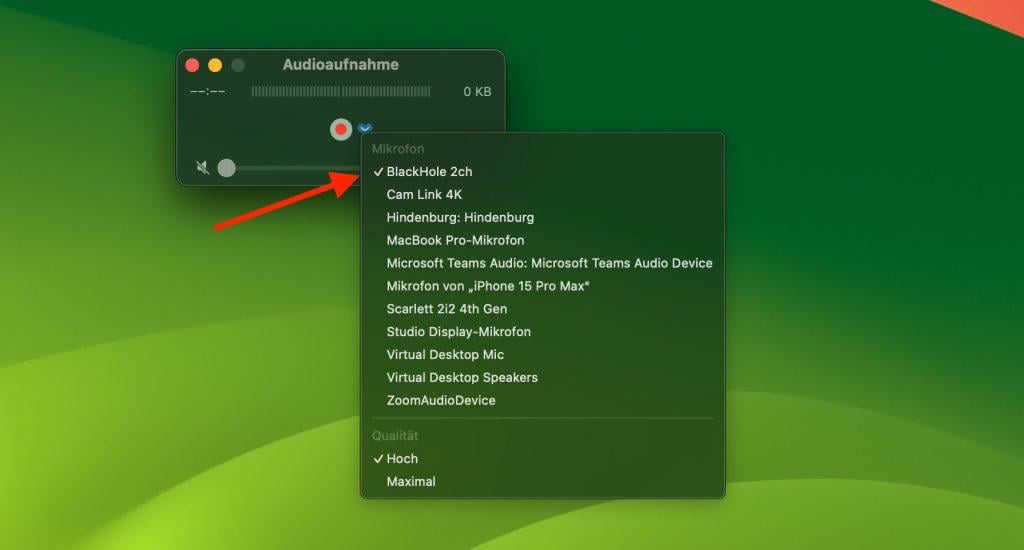Select ZoomAudioDevice input
This screenshot has width=1024, height=550.
coord(543,400)
